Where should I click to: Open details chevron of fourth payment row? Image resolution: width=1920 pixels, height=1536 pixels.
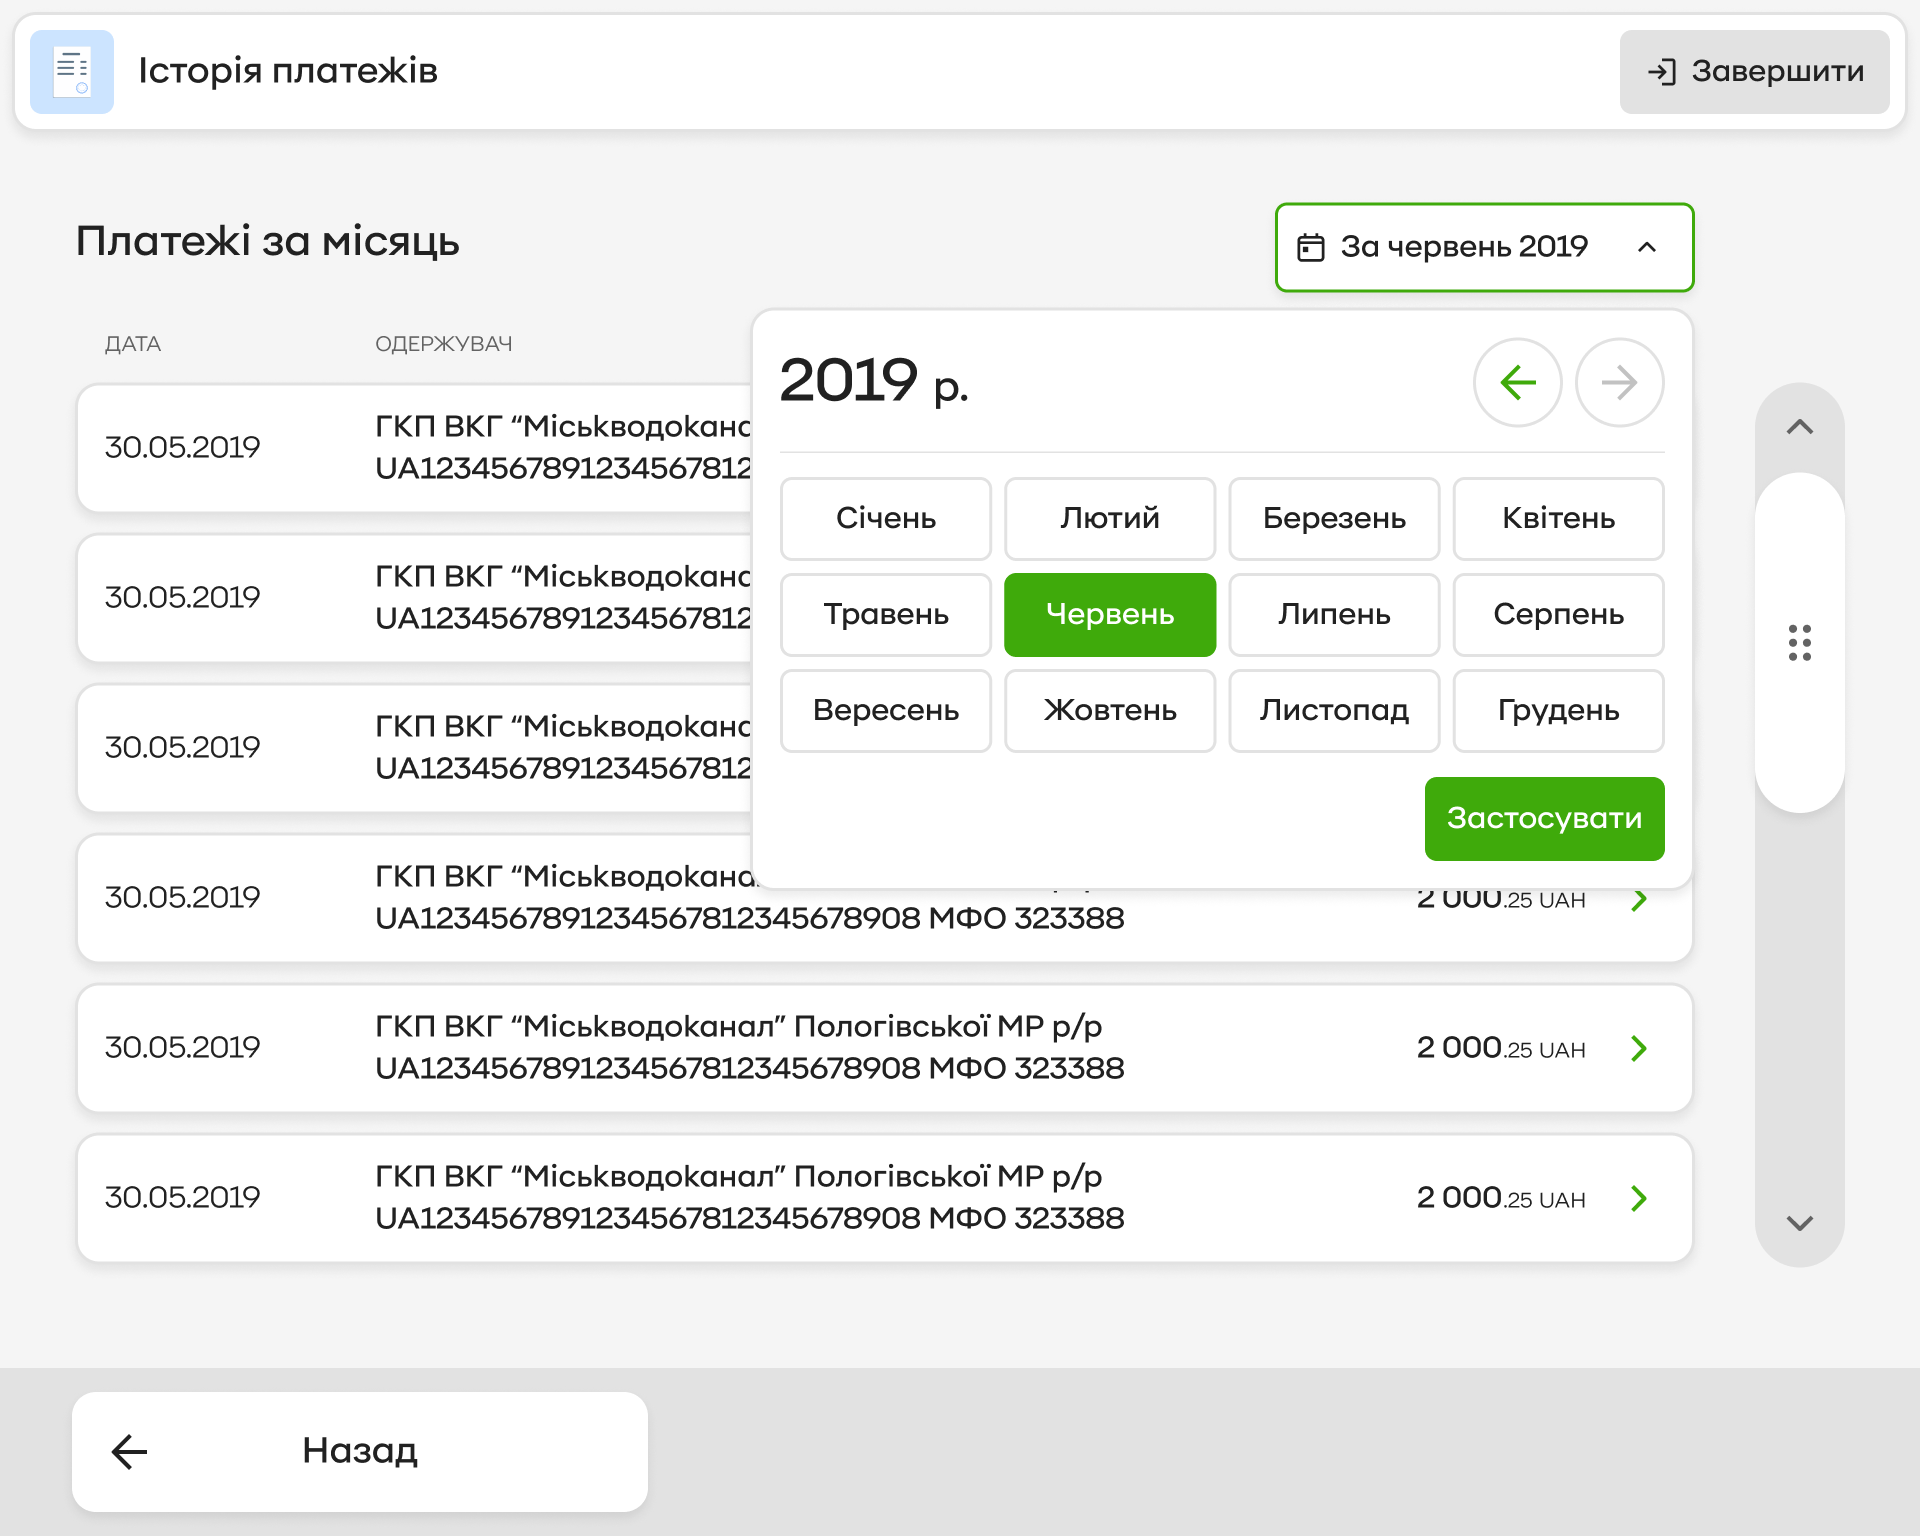pos(1638,899)
